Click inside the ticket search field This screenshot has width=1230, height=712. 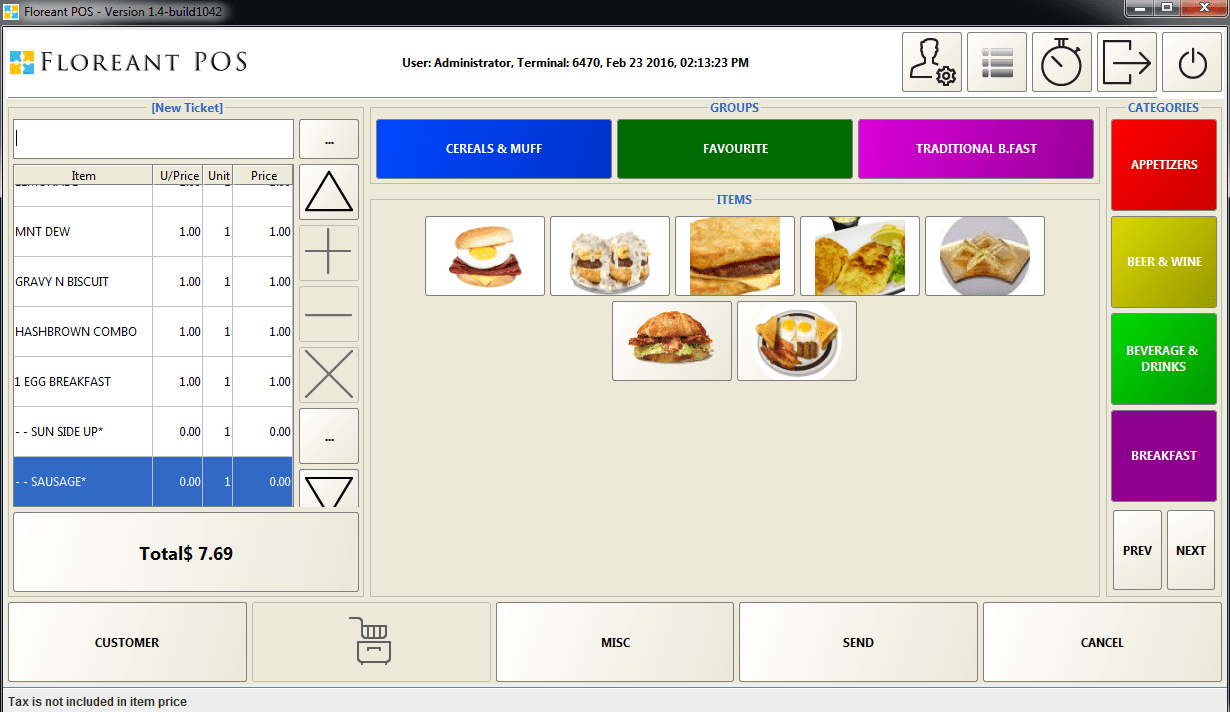(152, 138)
